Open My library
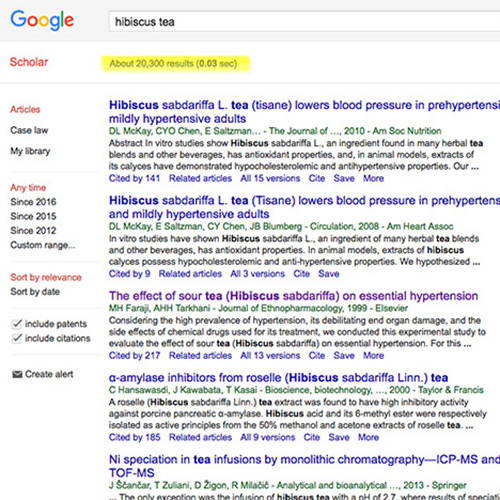This screenshot has width=500, height=500. [30, 151]
